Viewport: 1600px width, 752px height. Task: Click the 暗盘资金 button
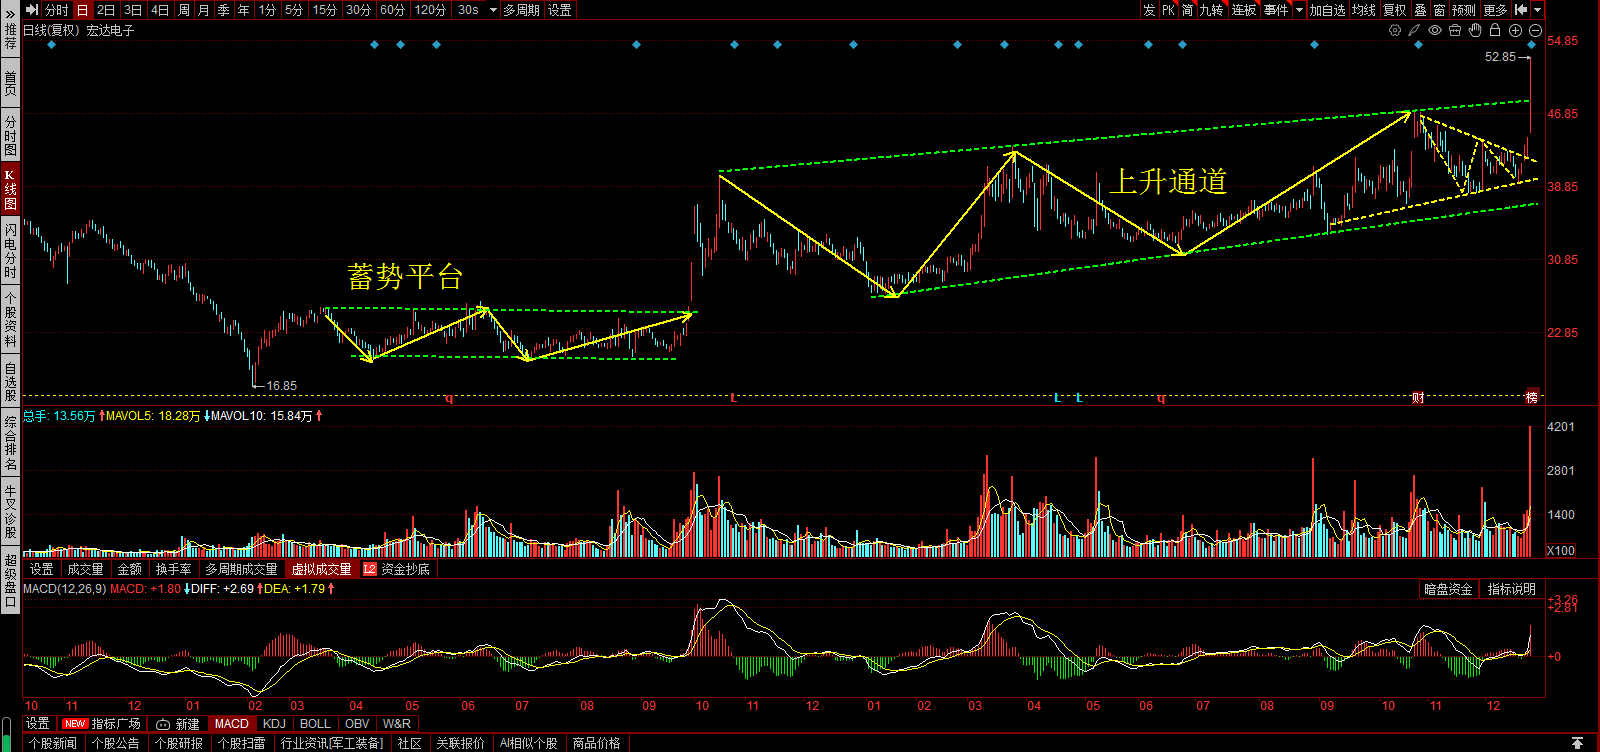1448,589
